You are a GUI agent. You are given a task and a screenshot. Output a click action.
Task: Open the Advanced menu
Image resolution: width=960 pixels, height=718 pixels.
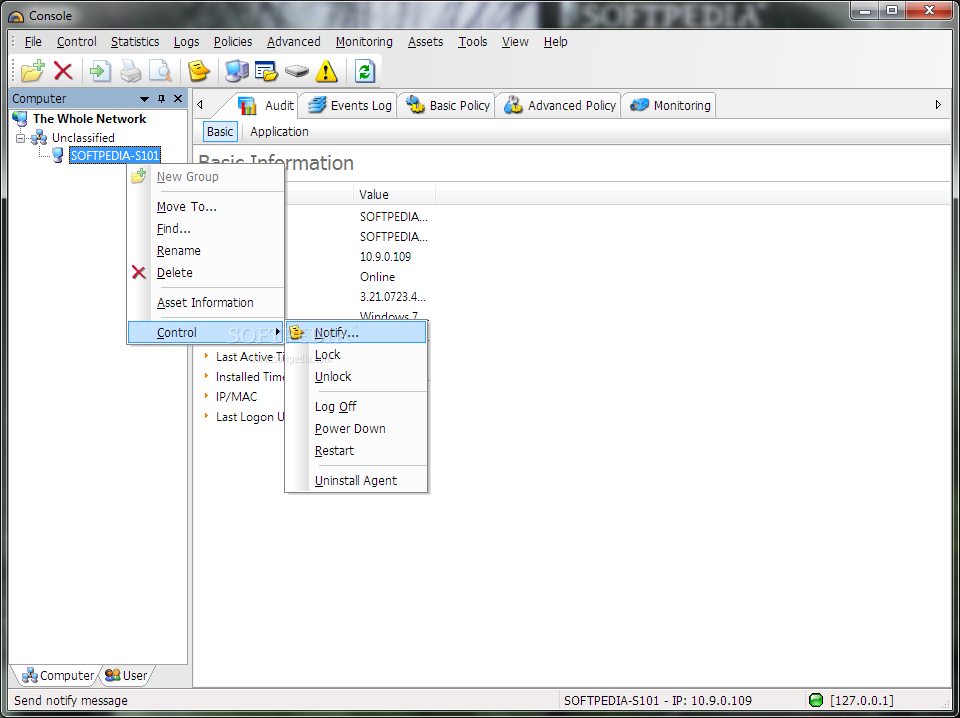(x=293, y=42)
